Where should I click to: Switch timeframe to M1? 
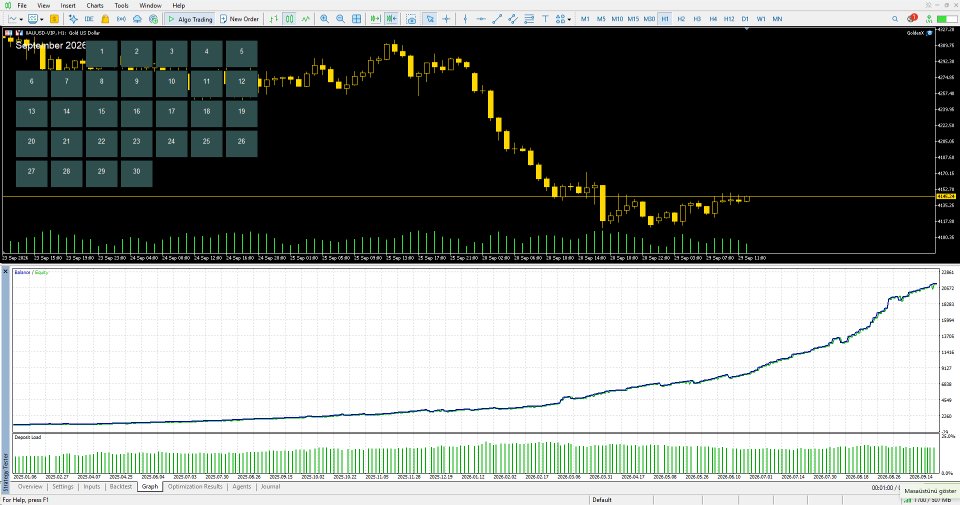(585, 19)
